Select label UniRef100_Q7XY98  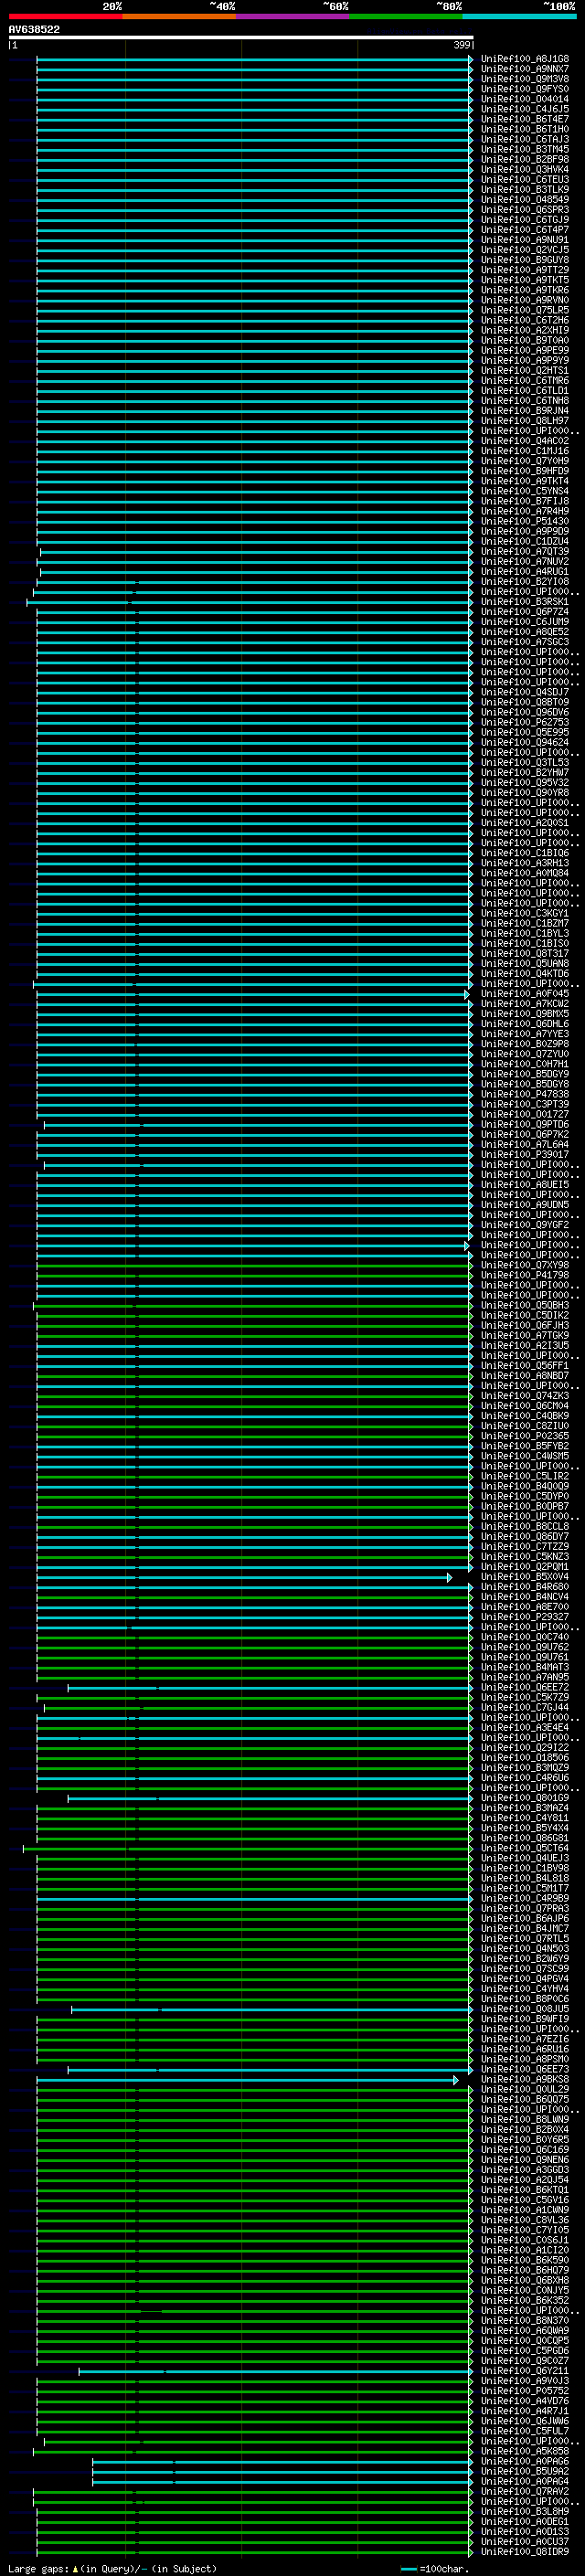click(525, 1265)
